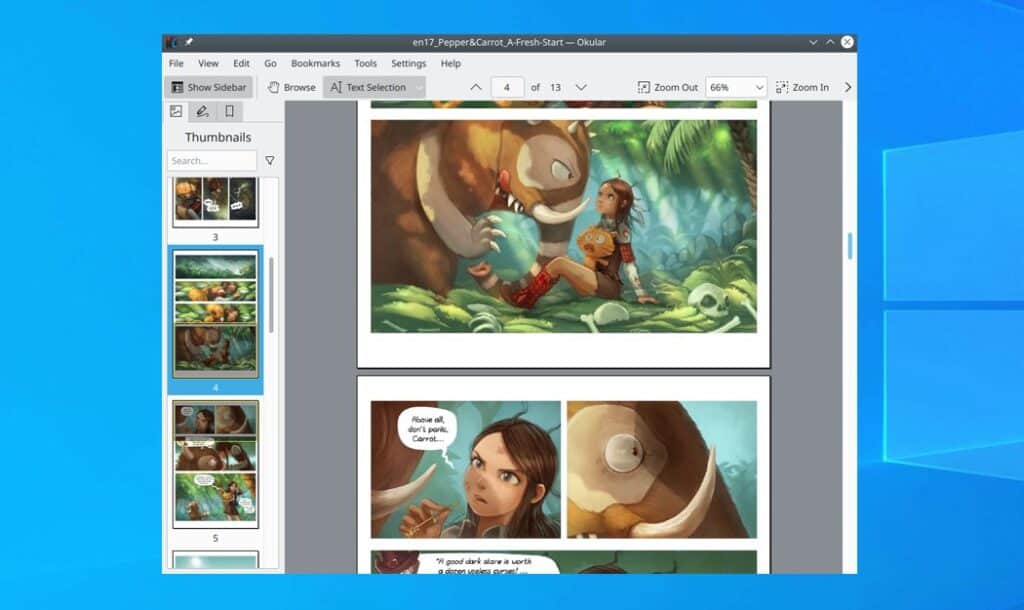
Task: Switch to the Thumbnails sidebar tab icon
Action: tap(176, 111)
